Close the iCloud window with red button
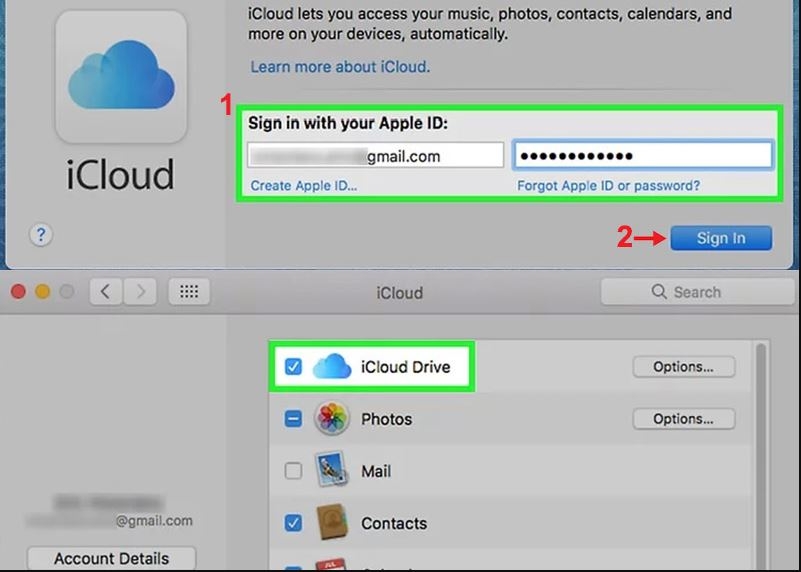The image size is (801, 572). pyautogui.click(x=18, y=292)
